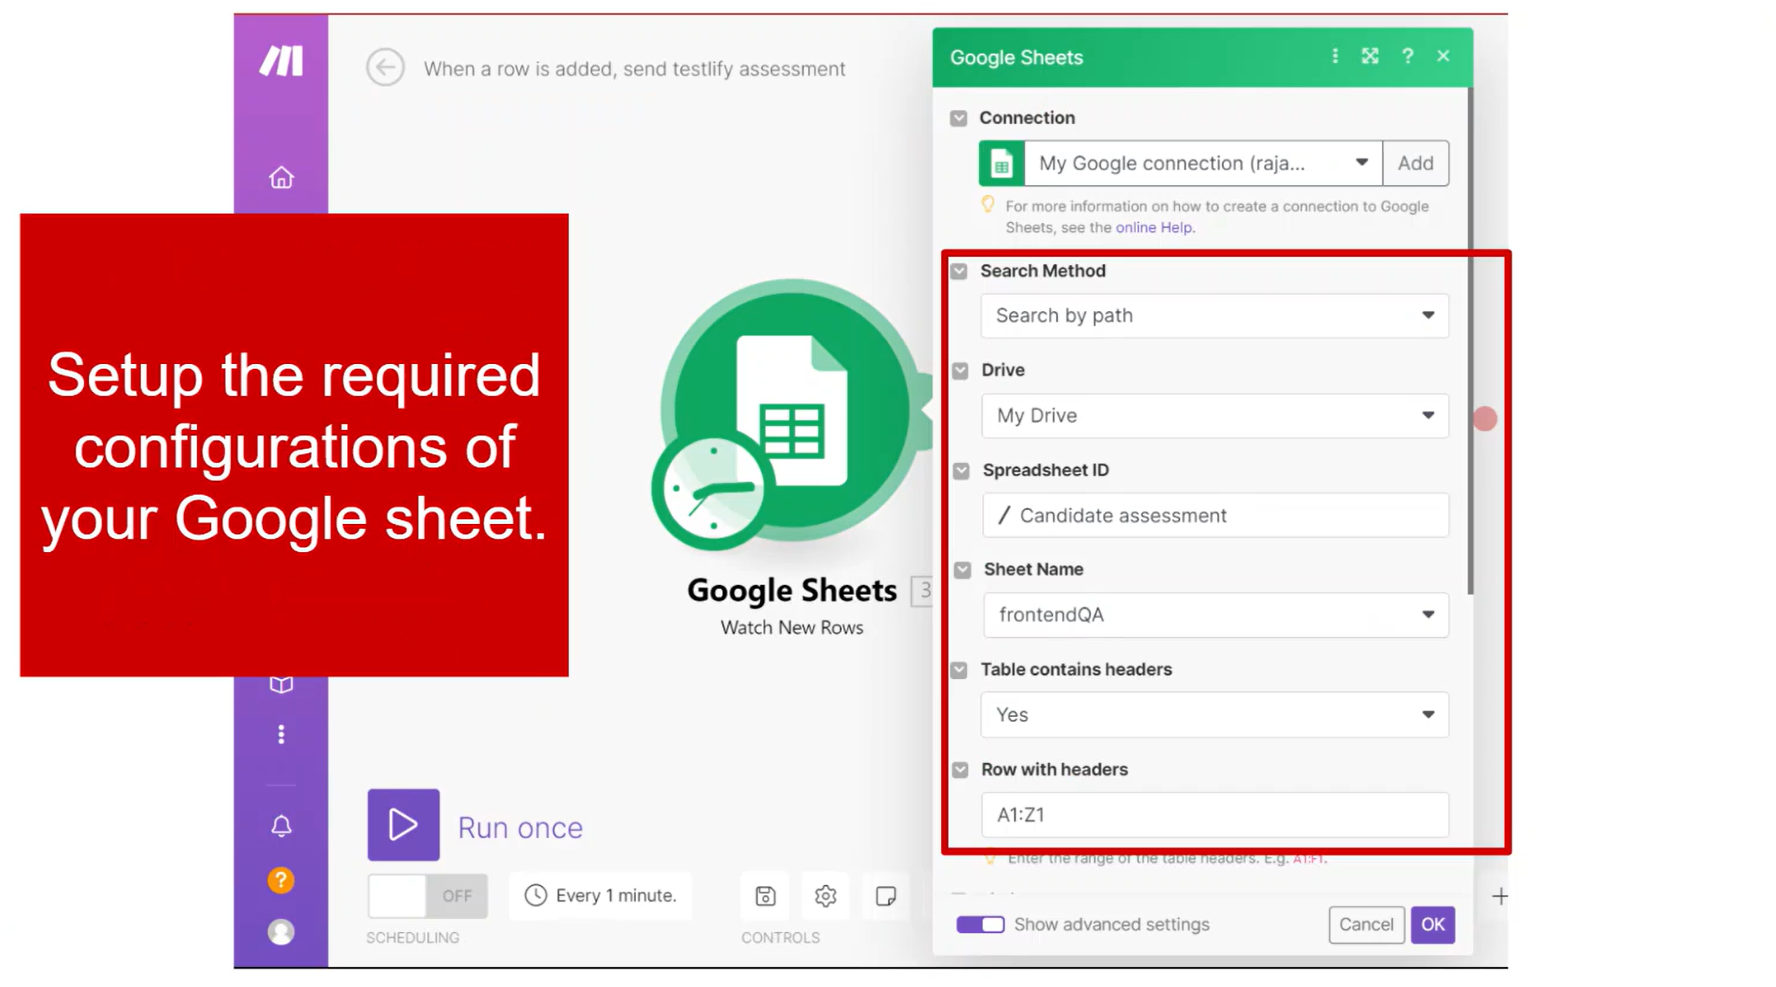The width and height of the screenshot is (1776, 987).
Task: Click the save scenario icon in controls
Action: pos(765,896)
